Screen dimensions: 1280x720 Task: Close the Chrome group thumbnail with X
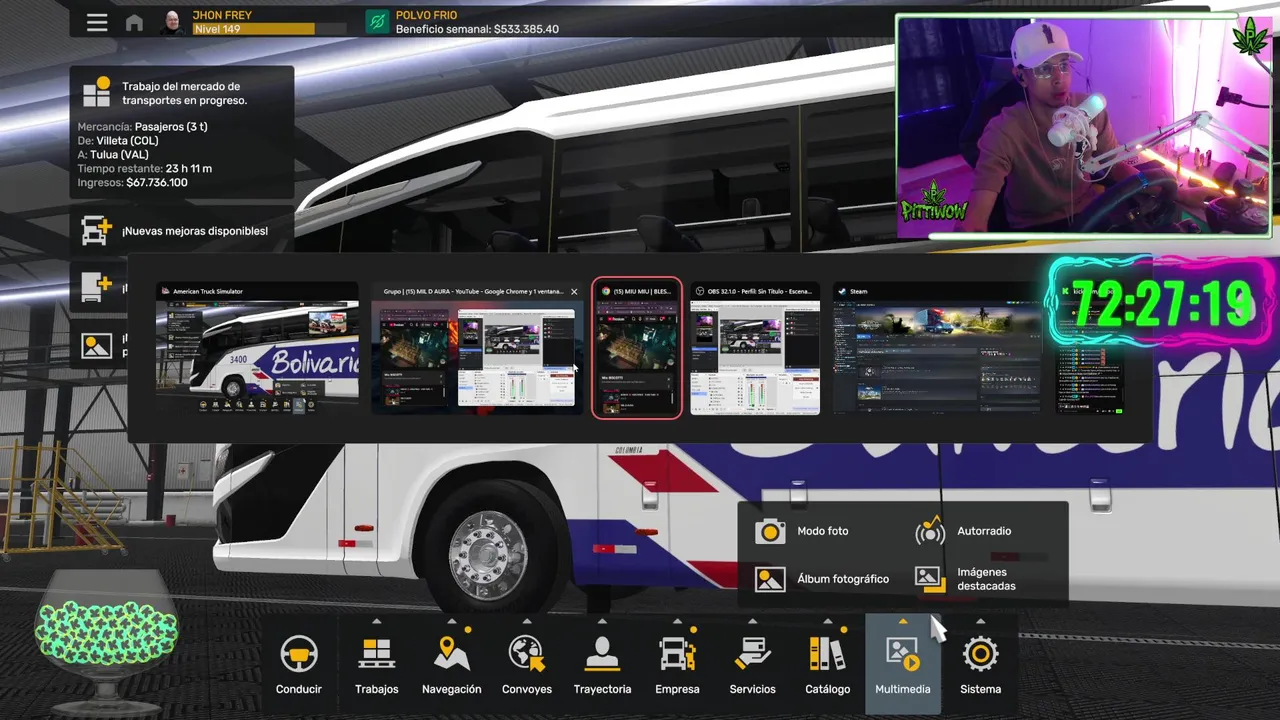tap(574, 292)
